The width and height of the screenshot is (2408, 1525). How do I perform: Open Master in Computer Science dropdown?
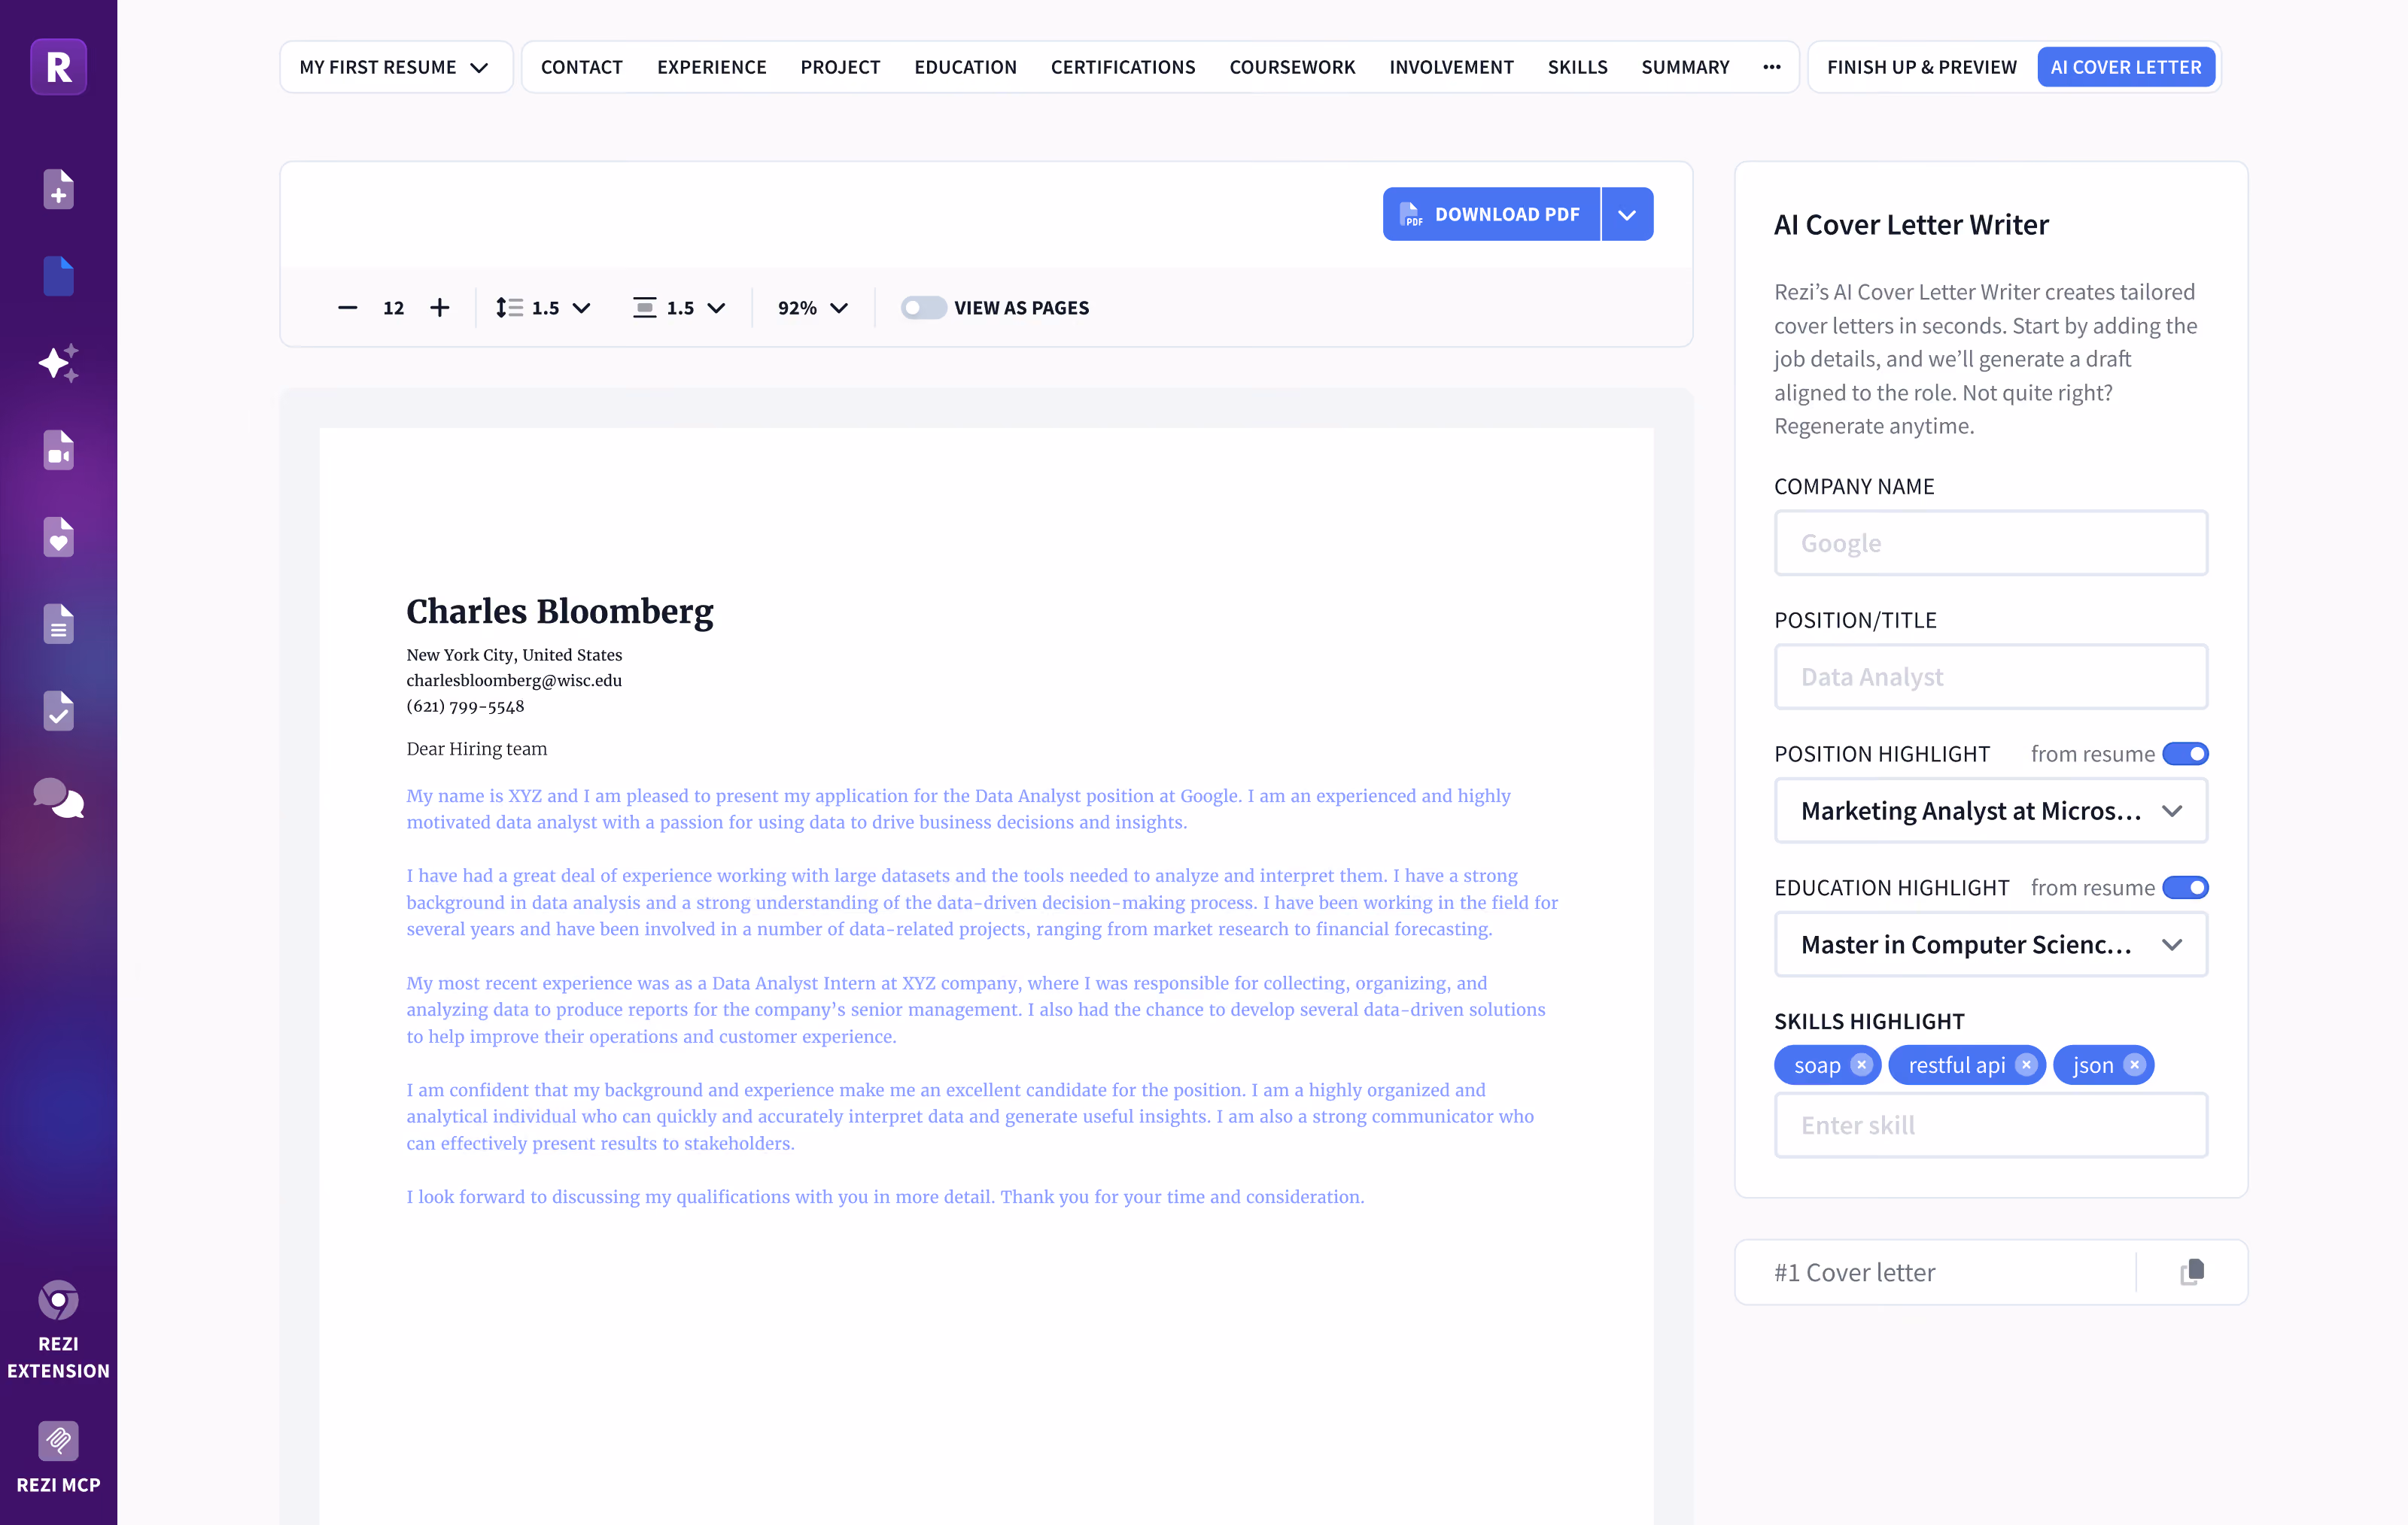pos(1991,945)
